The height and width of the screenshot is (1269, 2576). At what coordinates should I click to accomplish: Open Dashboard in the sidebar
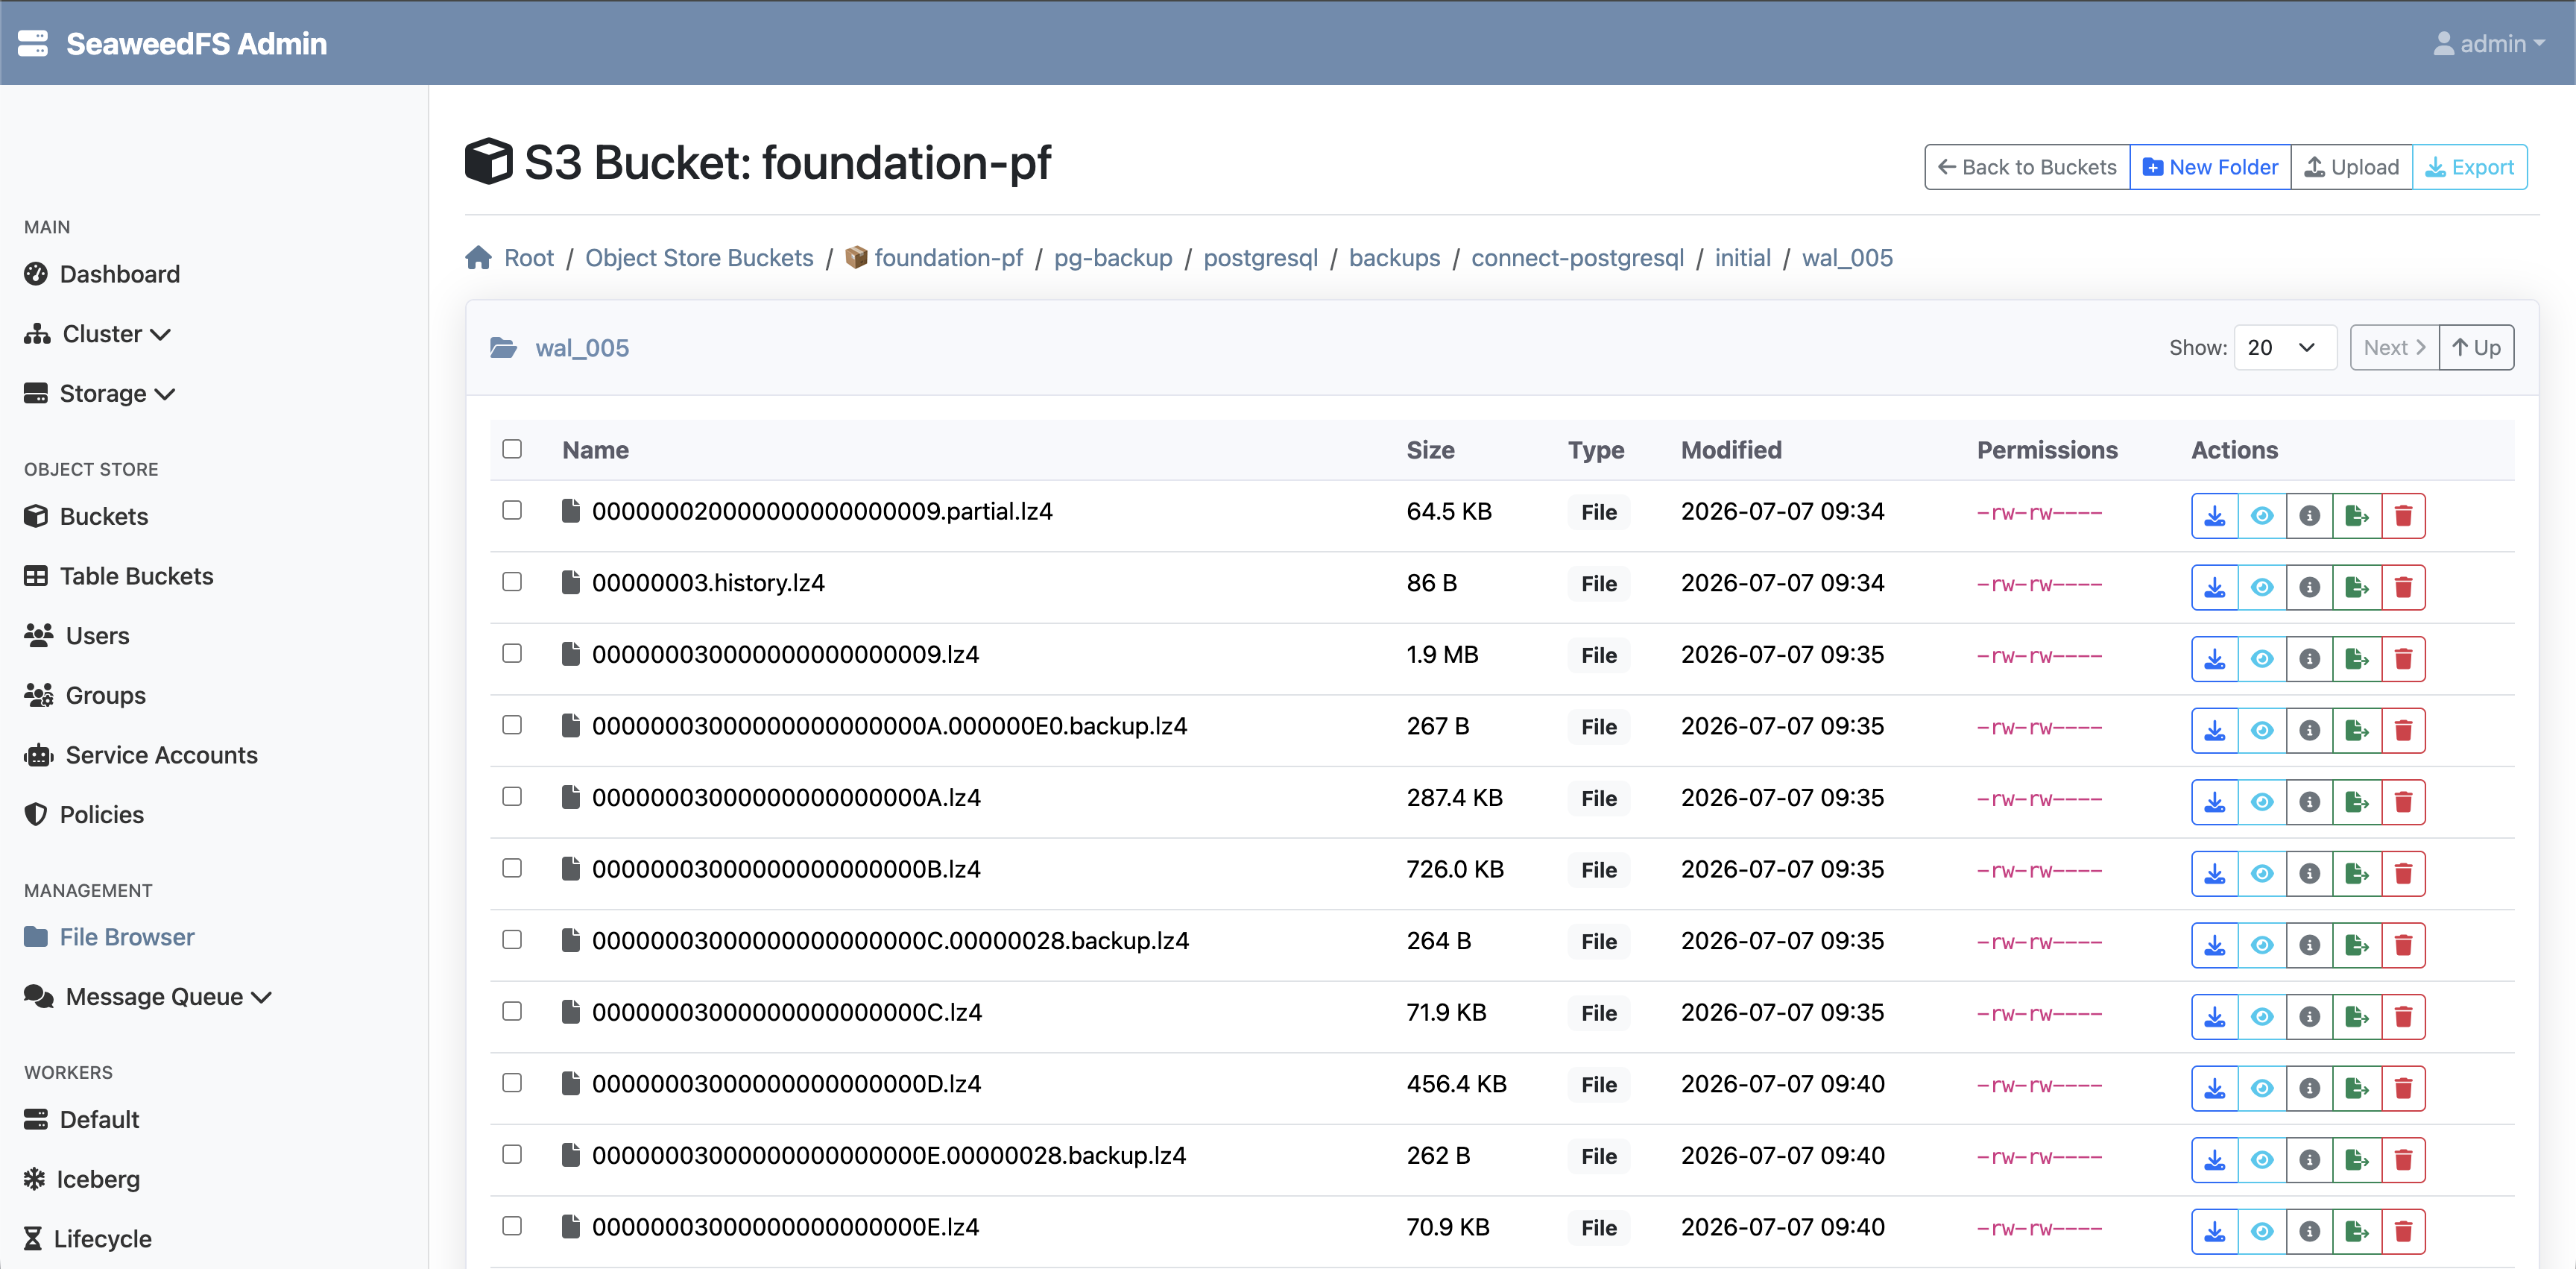coord(102,274)
